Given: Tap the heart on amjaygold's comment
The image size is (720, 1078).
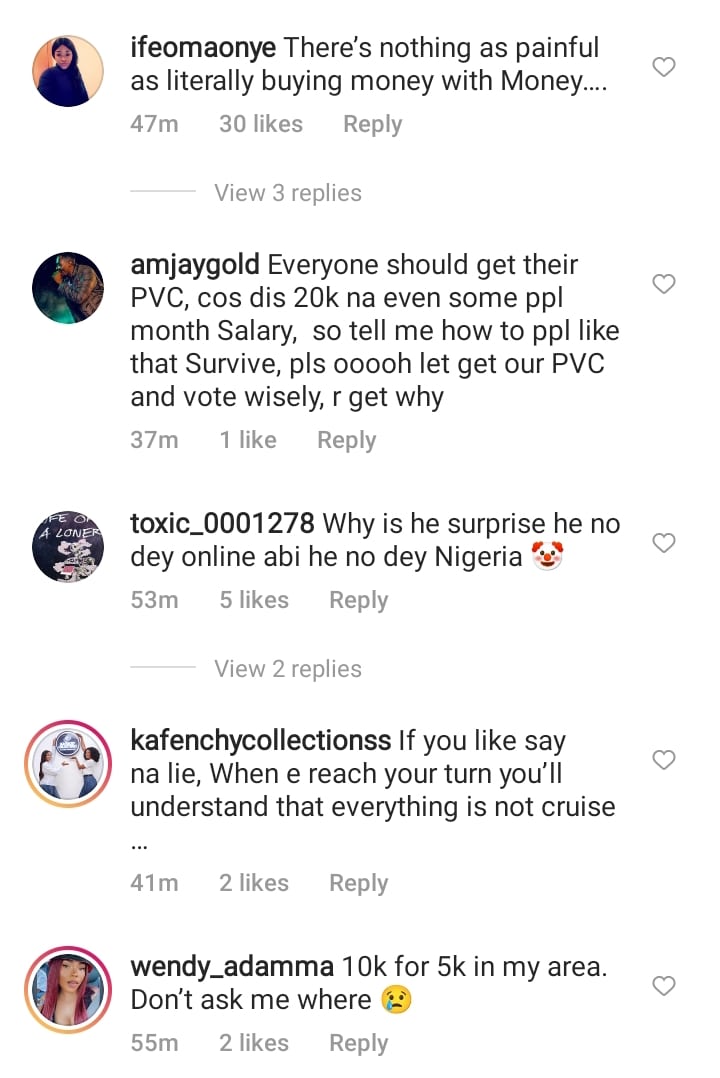Looking at the screenshot, I should [664, 285].
